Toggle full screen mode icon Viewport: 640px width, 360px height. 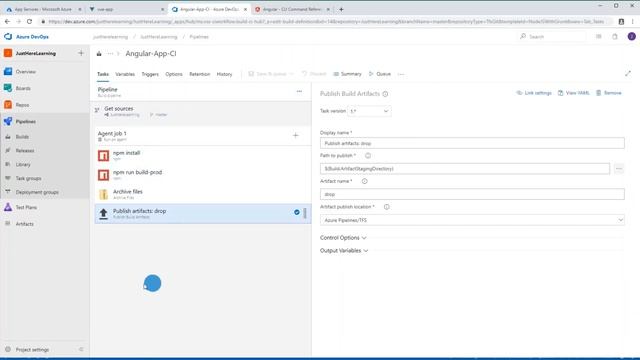pyautogui.click(x=628, y=73)
